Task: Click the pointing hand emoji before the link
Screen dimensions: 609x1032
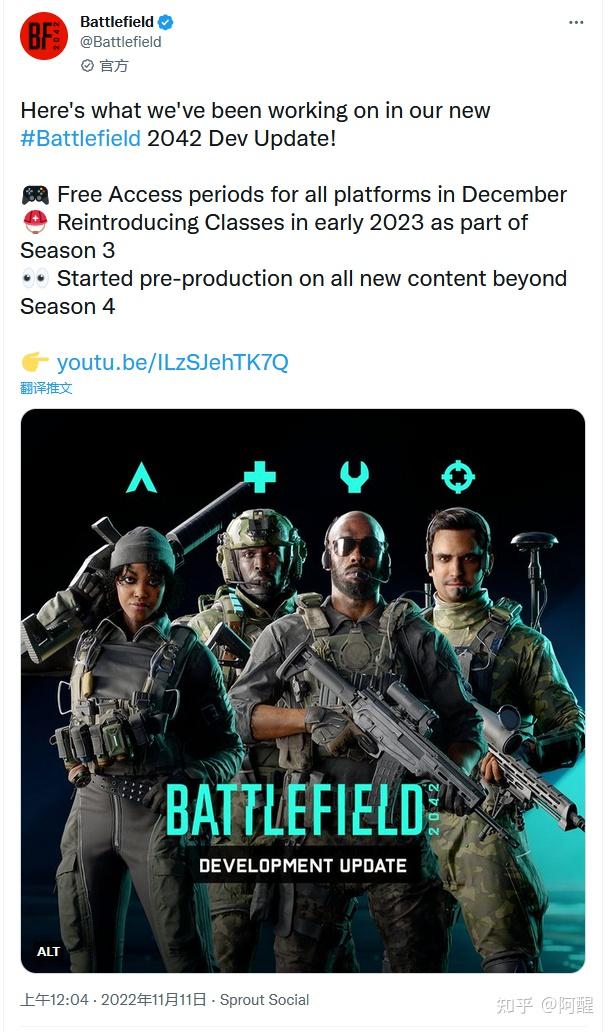Action: point(35,362)
